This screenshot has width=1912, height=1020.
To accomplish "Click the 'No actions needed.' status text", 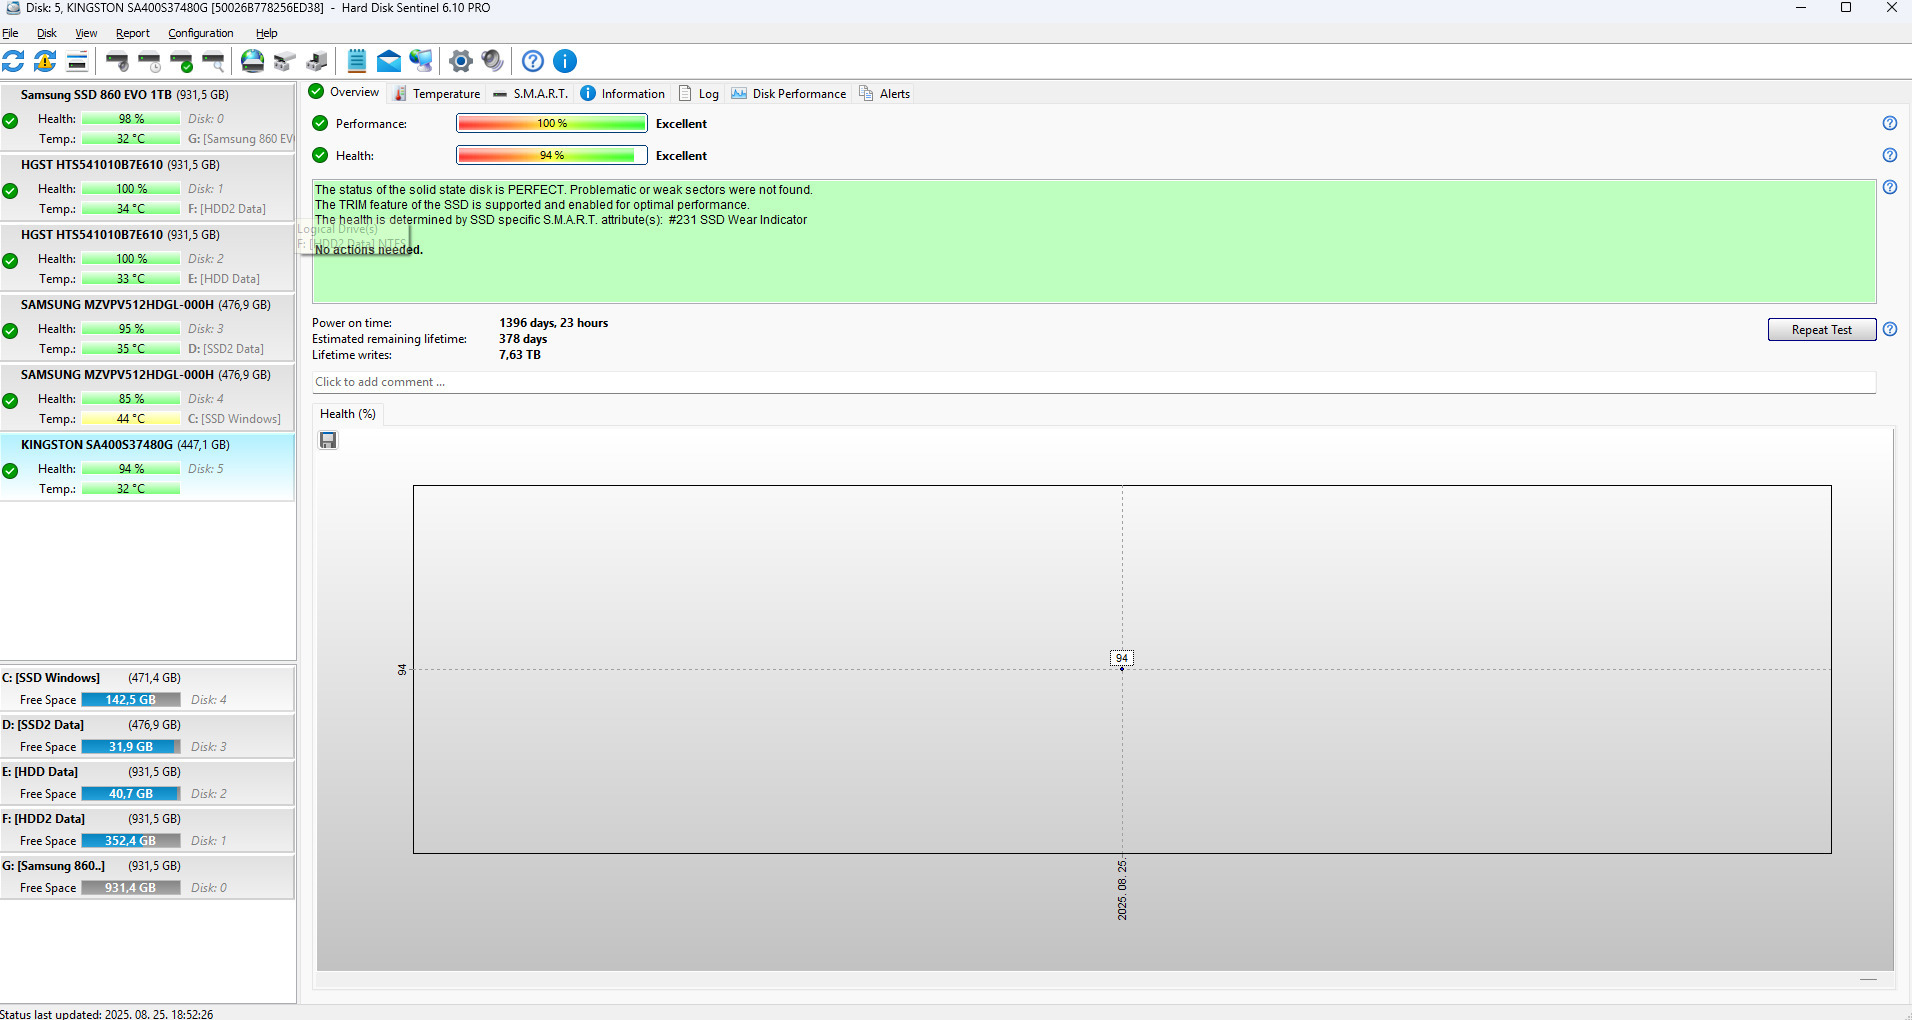I will 369,250.
